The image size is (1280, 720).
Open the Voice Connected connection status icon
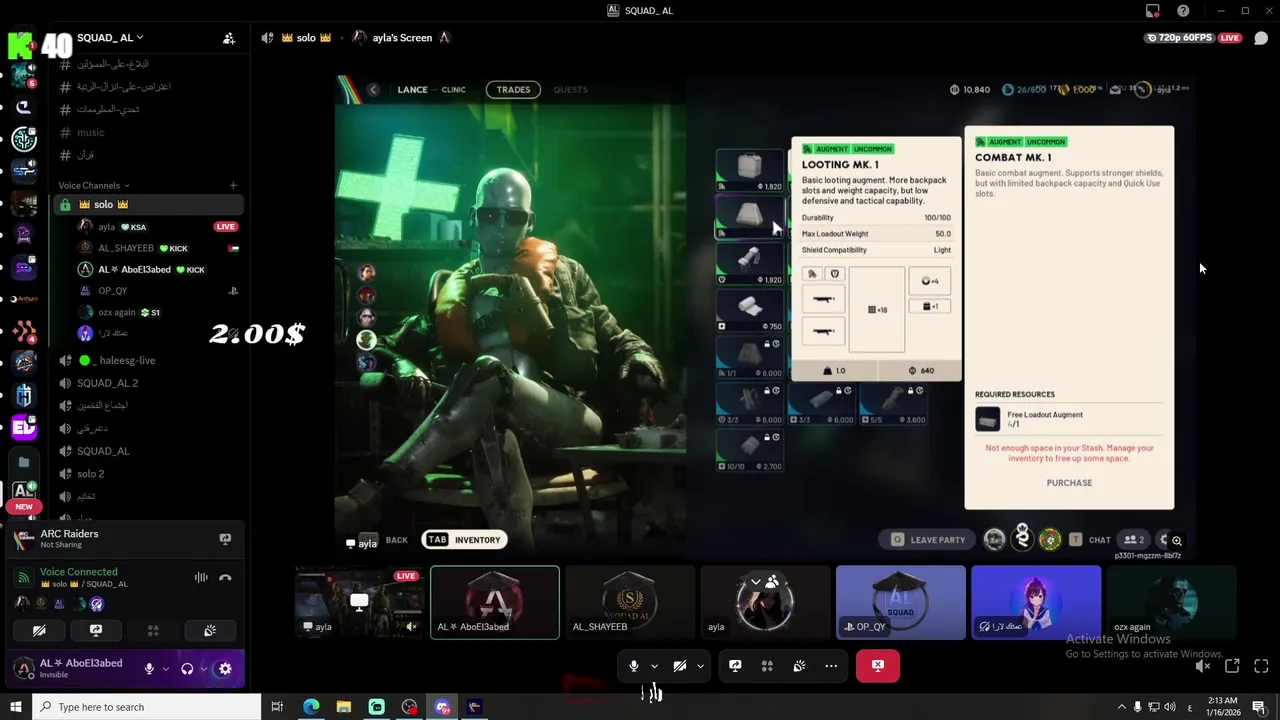(x=23, y=577)
